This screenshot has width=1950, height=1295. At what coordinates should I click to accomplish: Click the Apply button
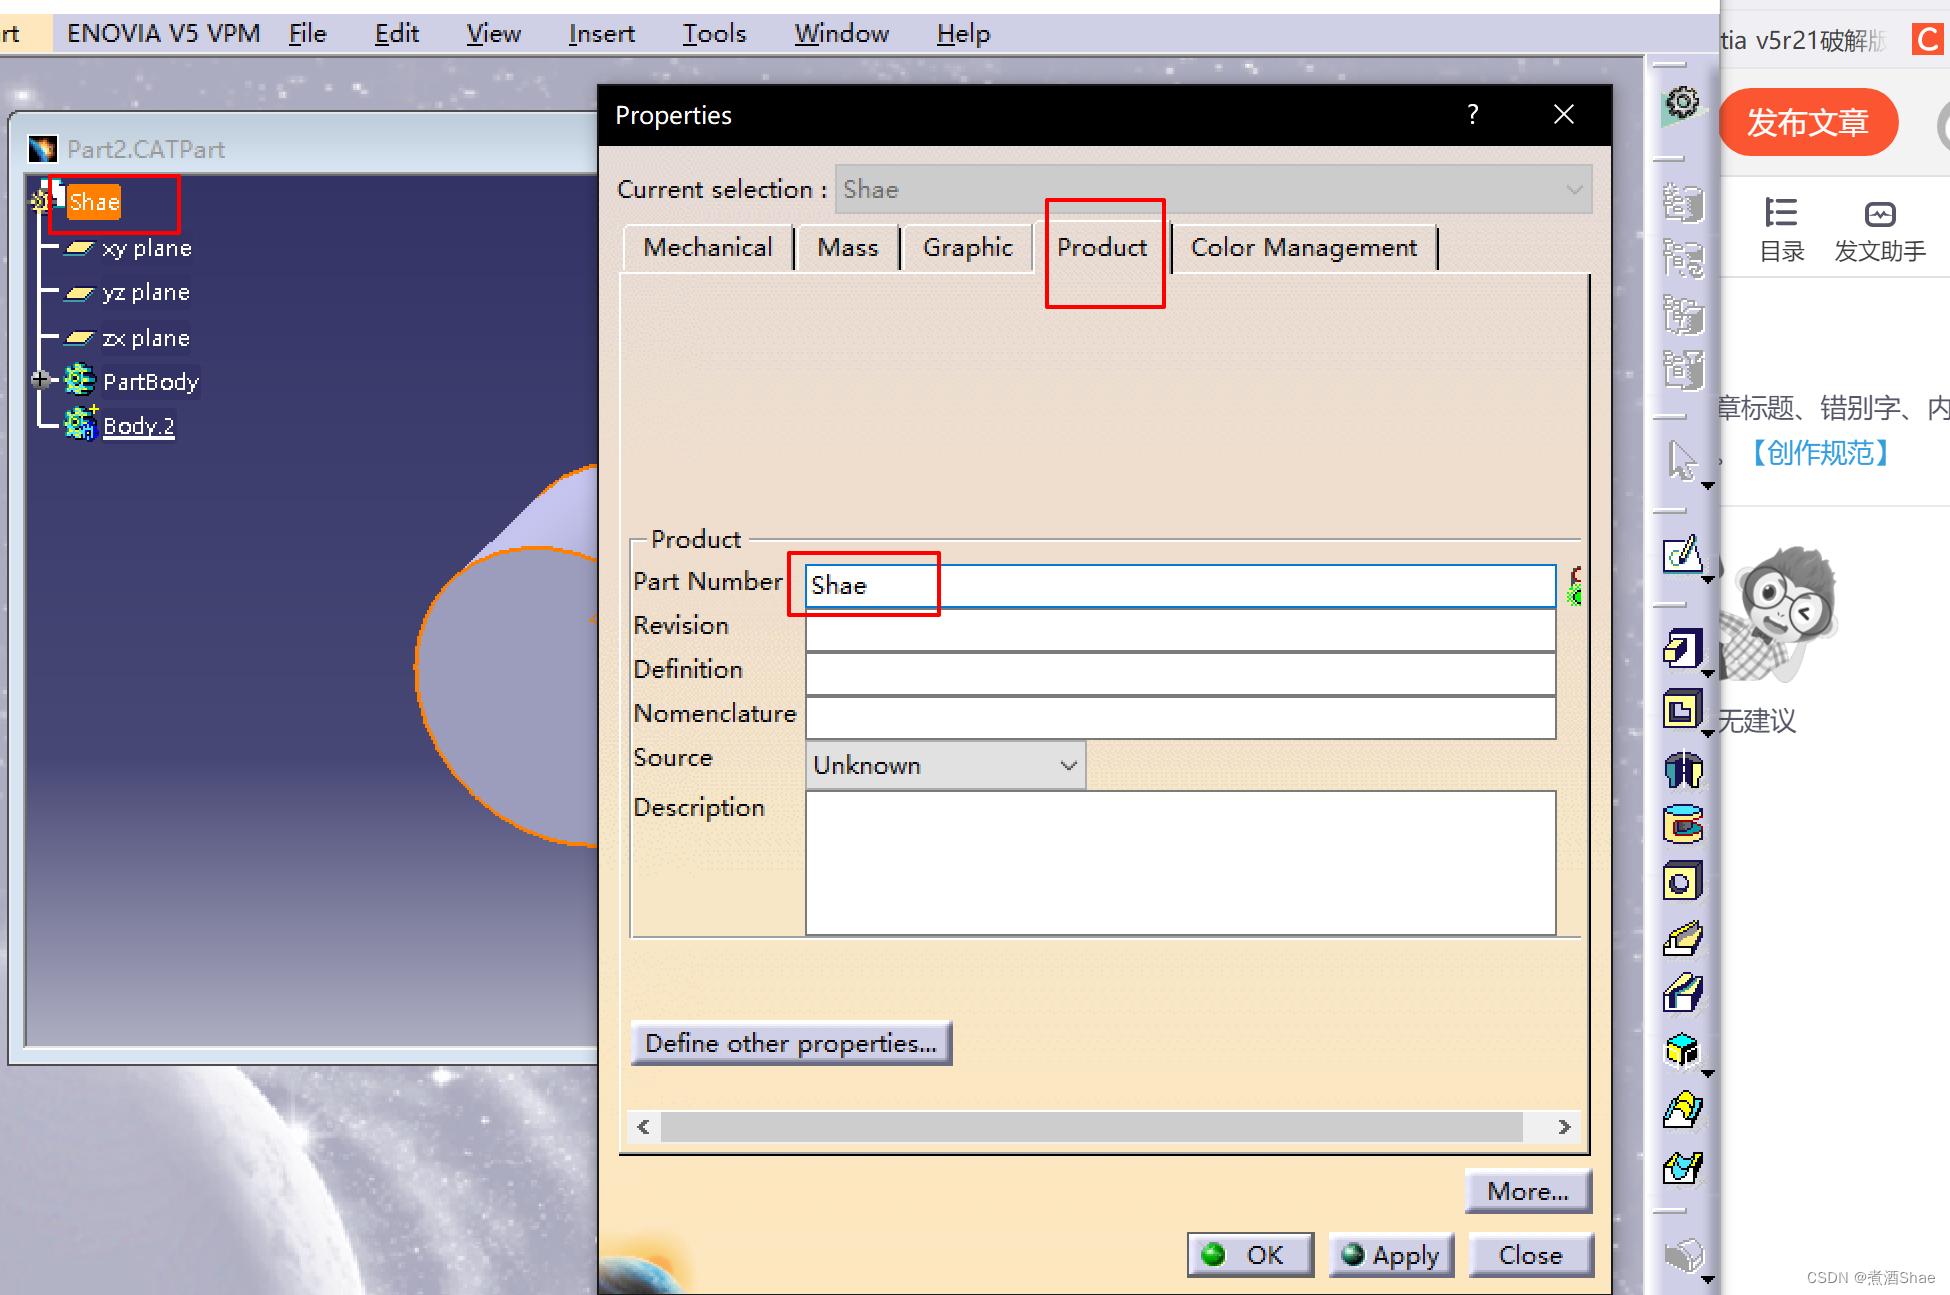(1391, 1255)
